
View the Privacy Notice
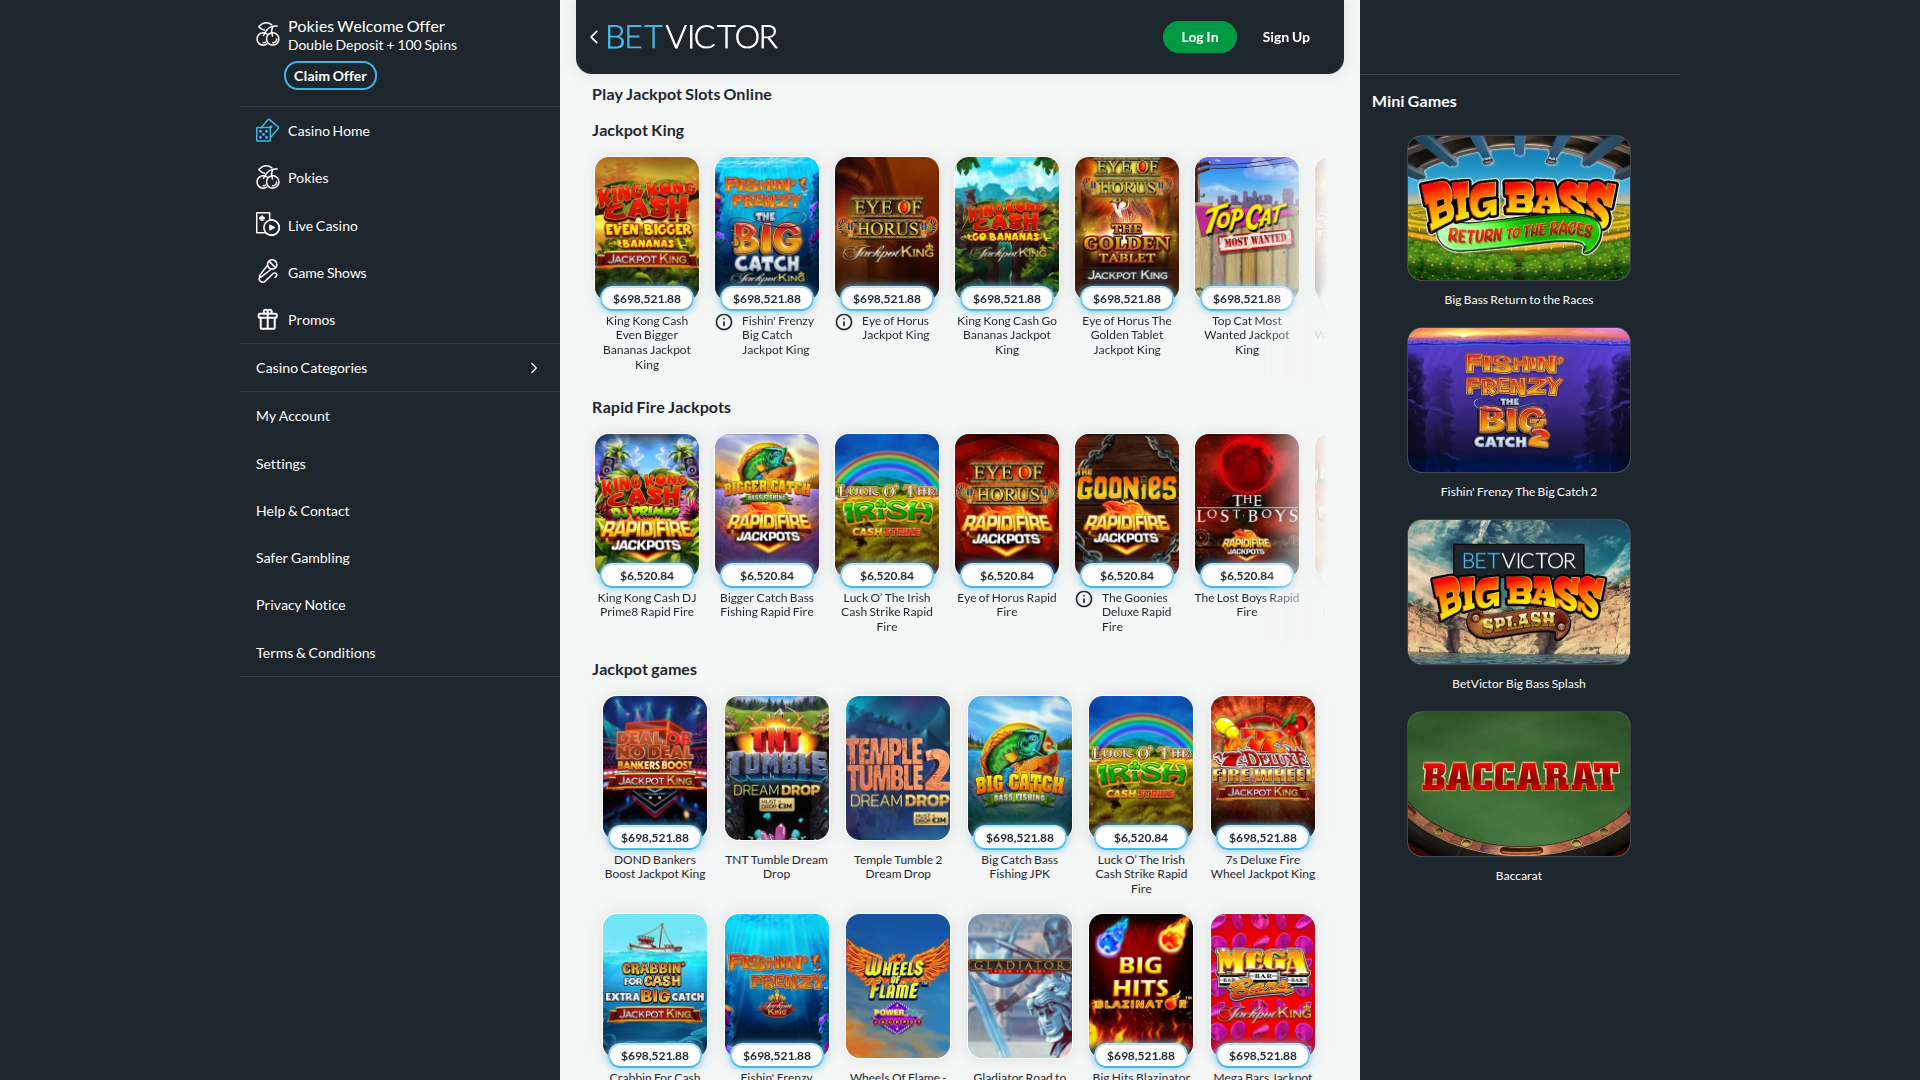coord(300,604)
